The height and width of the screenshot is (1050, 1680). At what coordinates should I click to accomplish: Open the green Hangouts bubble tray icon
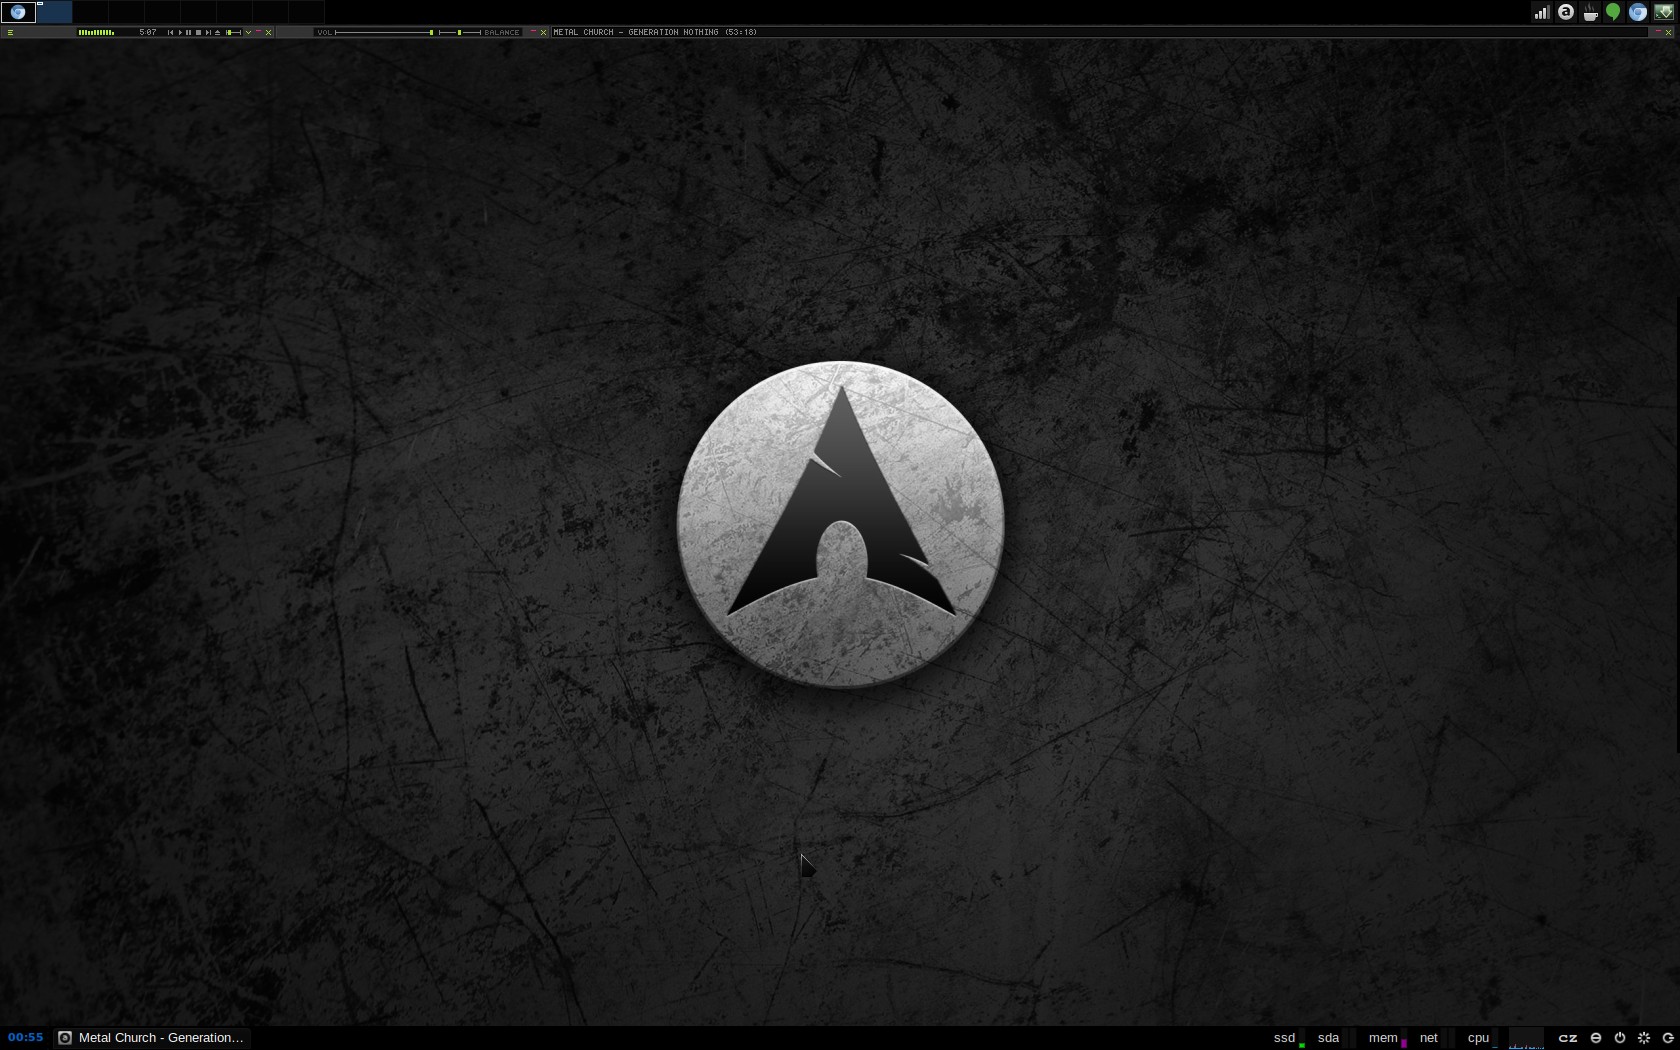pos(1613,12)
